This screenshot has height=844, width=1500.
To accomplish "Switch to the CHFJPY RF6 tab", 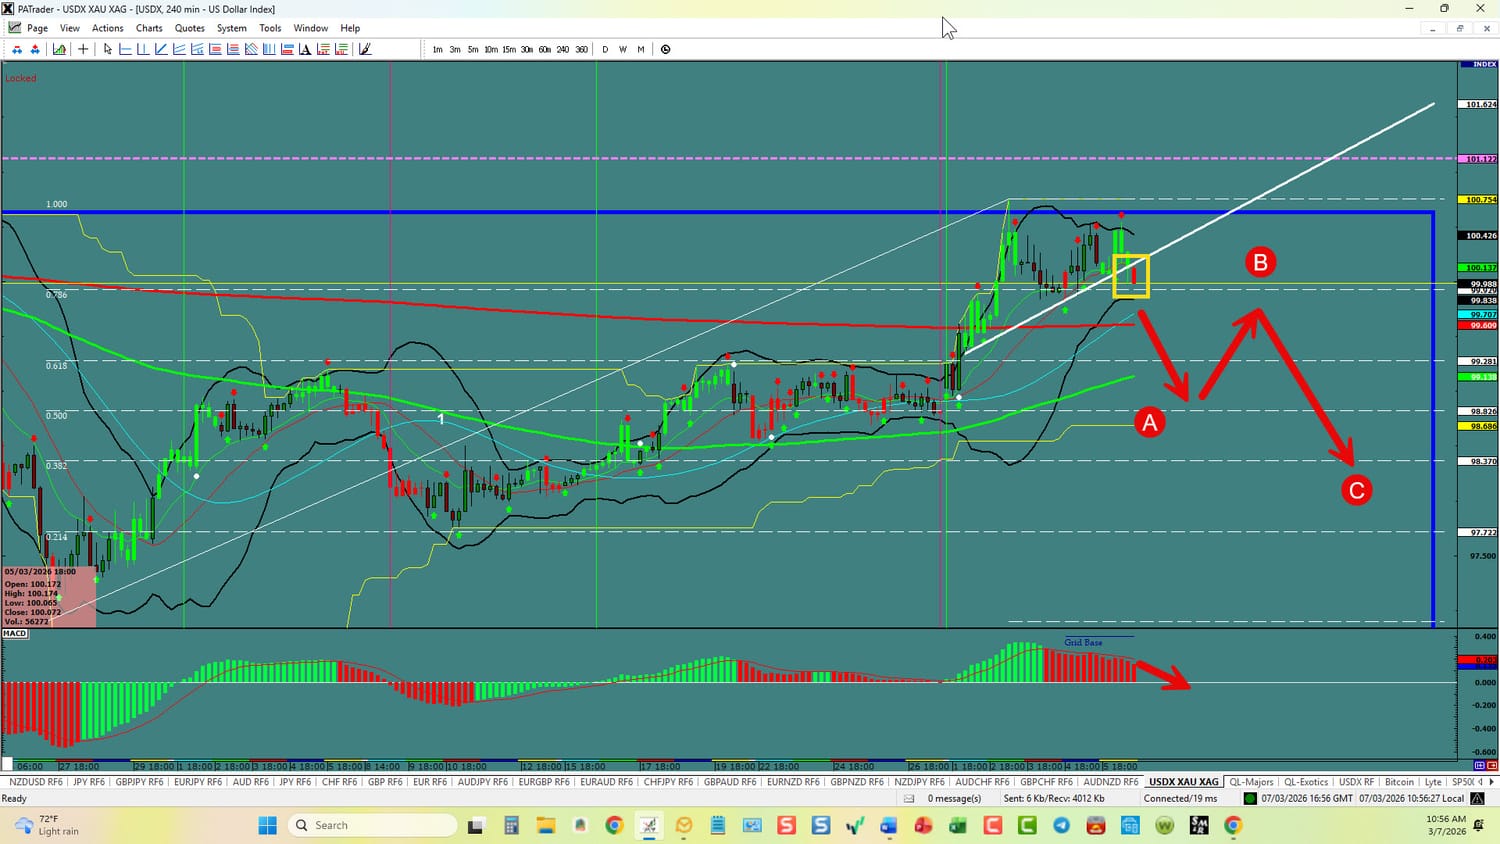I will pos(668,782).
